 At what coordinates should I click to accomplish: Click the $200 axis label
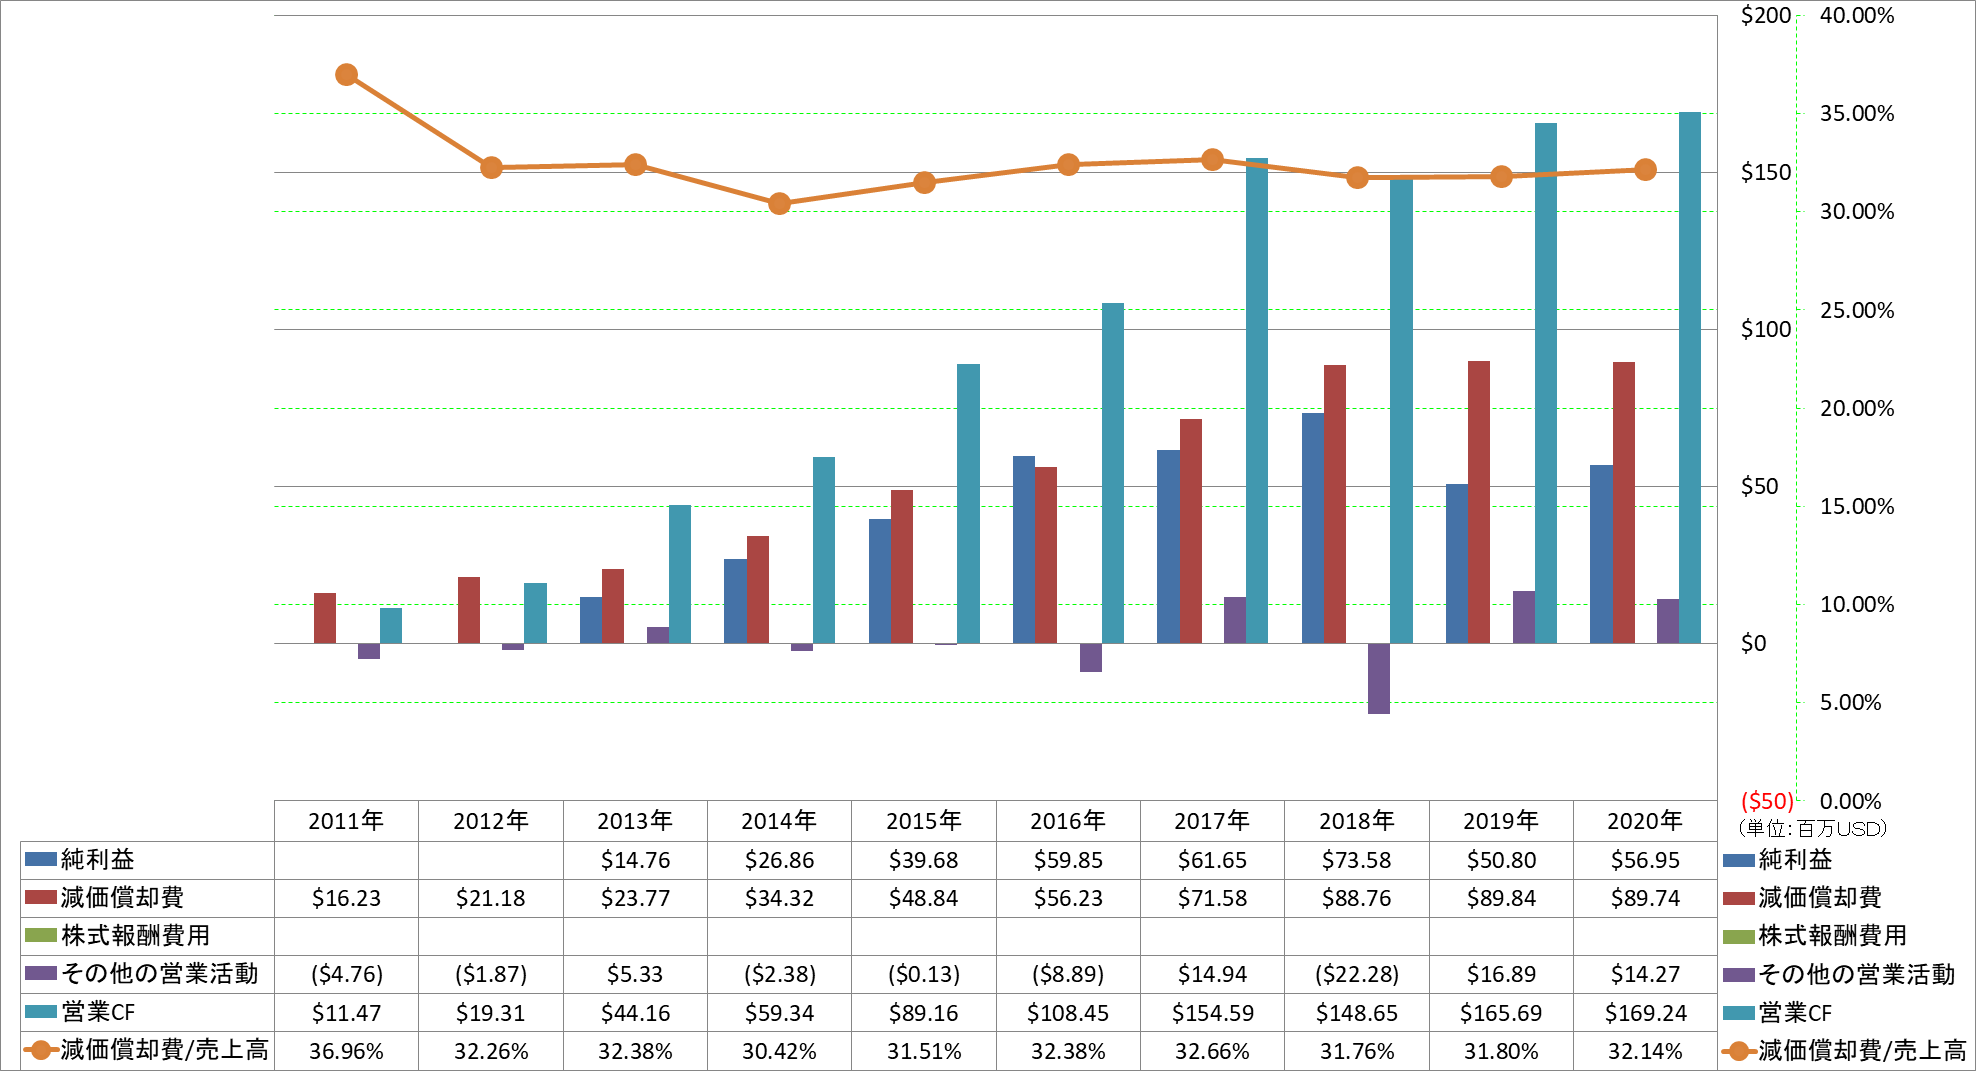pyautogui.click(x=1766, y=15)
